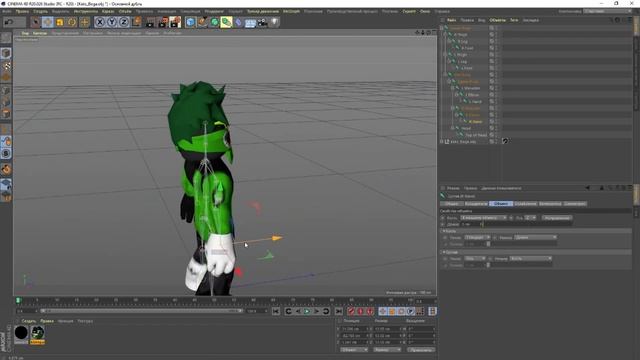The width and height of the screenshot is (640, 360).
Task: Open the Размер dropdown in Кость section
Action: tap(536, 237)
